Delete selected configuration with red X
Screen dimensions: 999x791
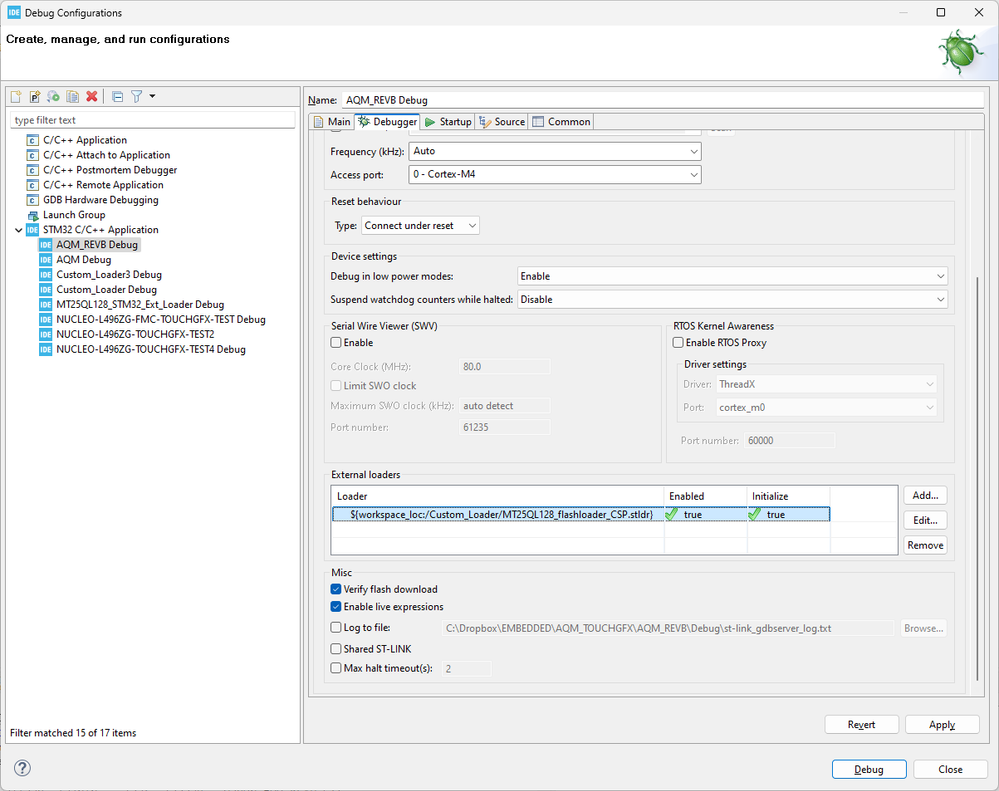pyautogui.click(x=92, y=96)
